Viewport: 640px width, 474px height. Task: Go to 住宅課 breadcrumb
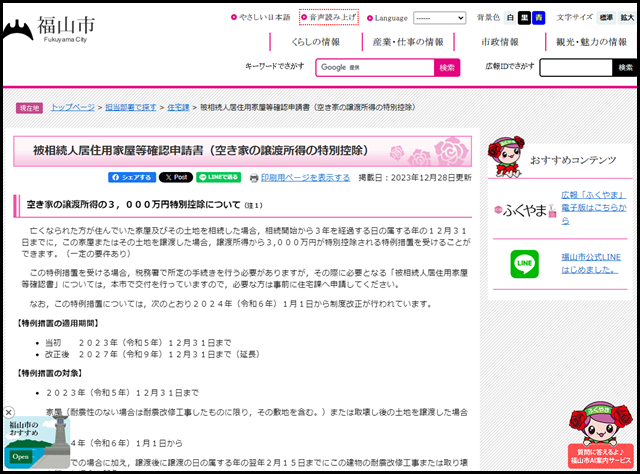point(178,107)
